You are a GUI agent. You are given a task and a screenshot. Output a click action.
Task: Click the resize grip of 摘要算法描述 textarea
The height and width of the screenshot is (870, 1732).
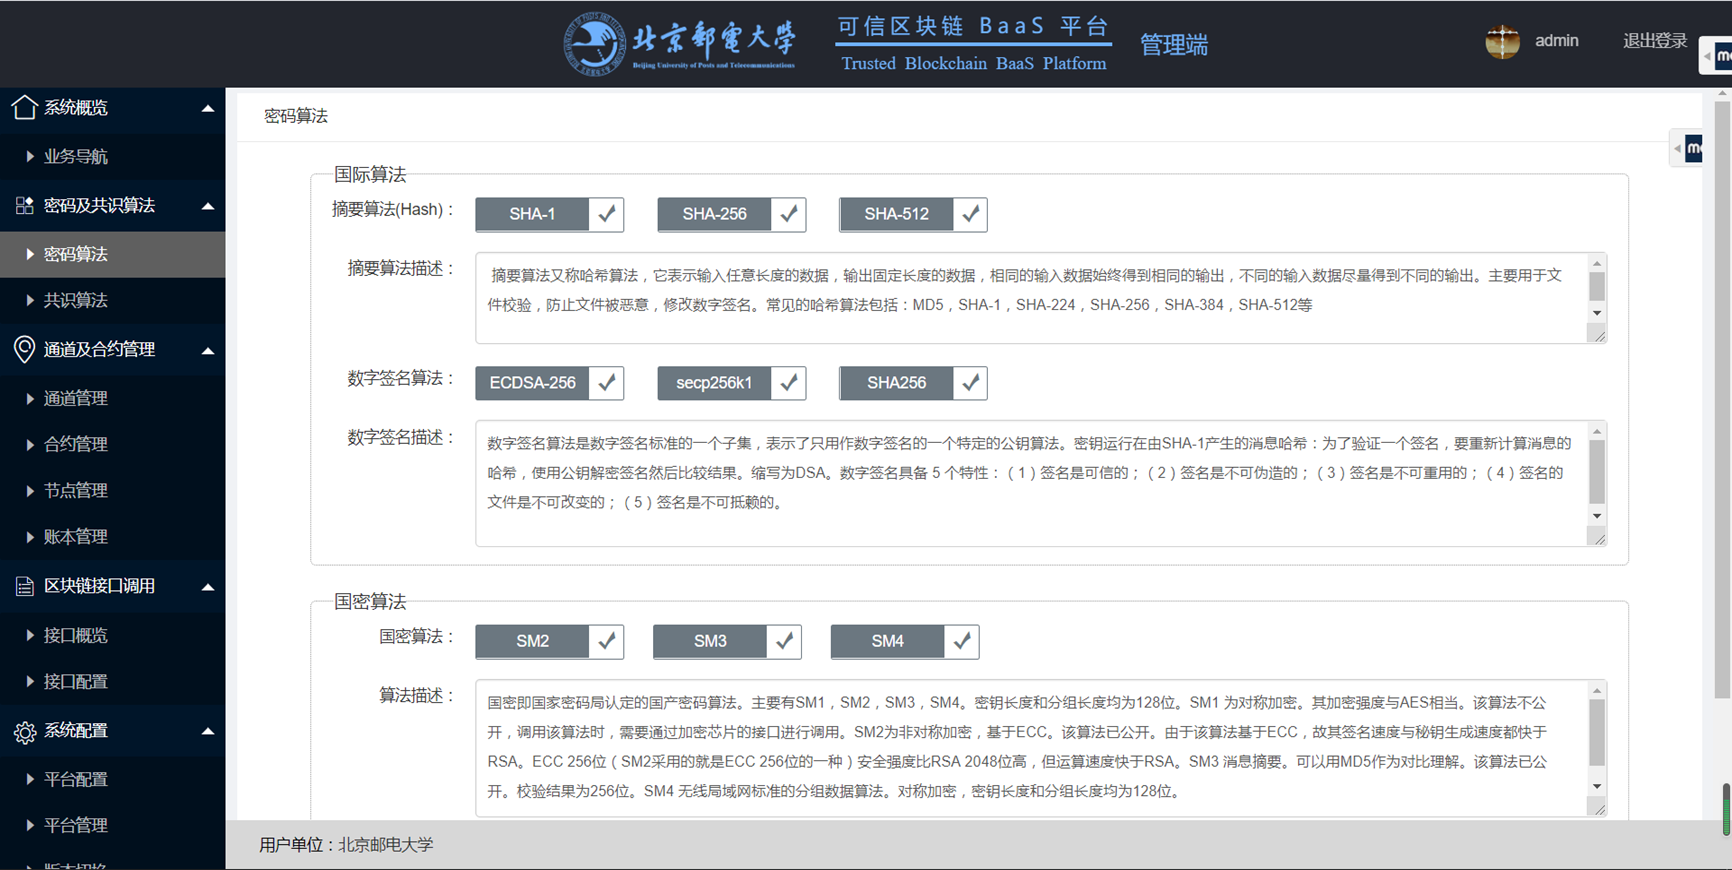click(x=1598, y=335)
